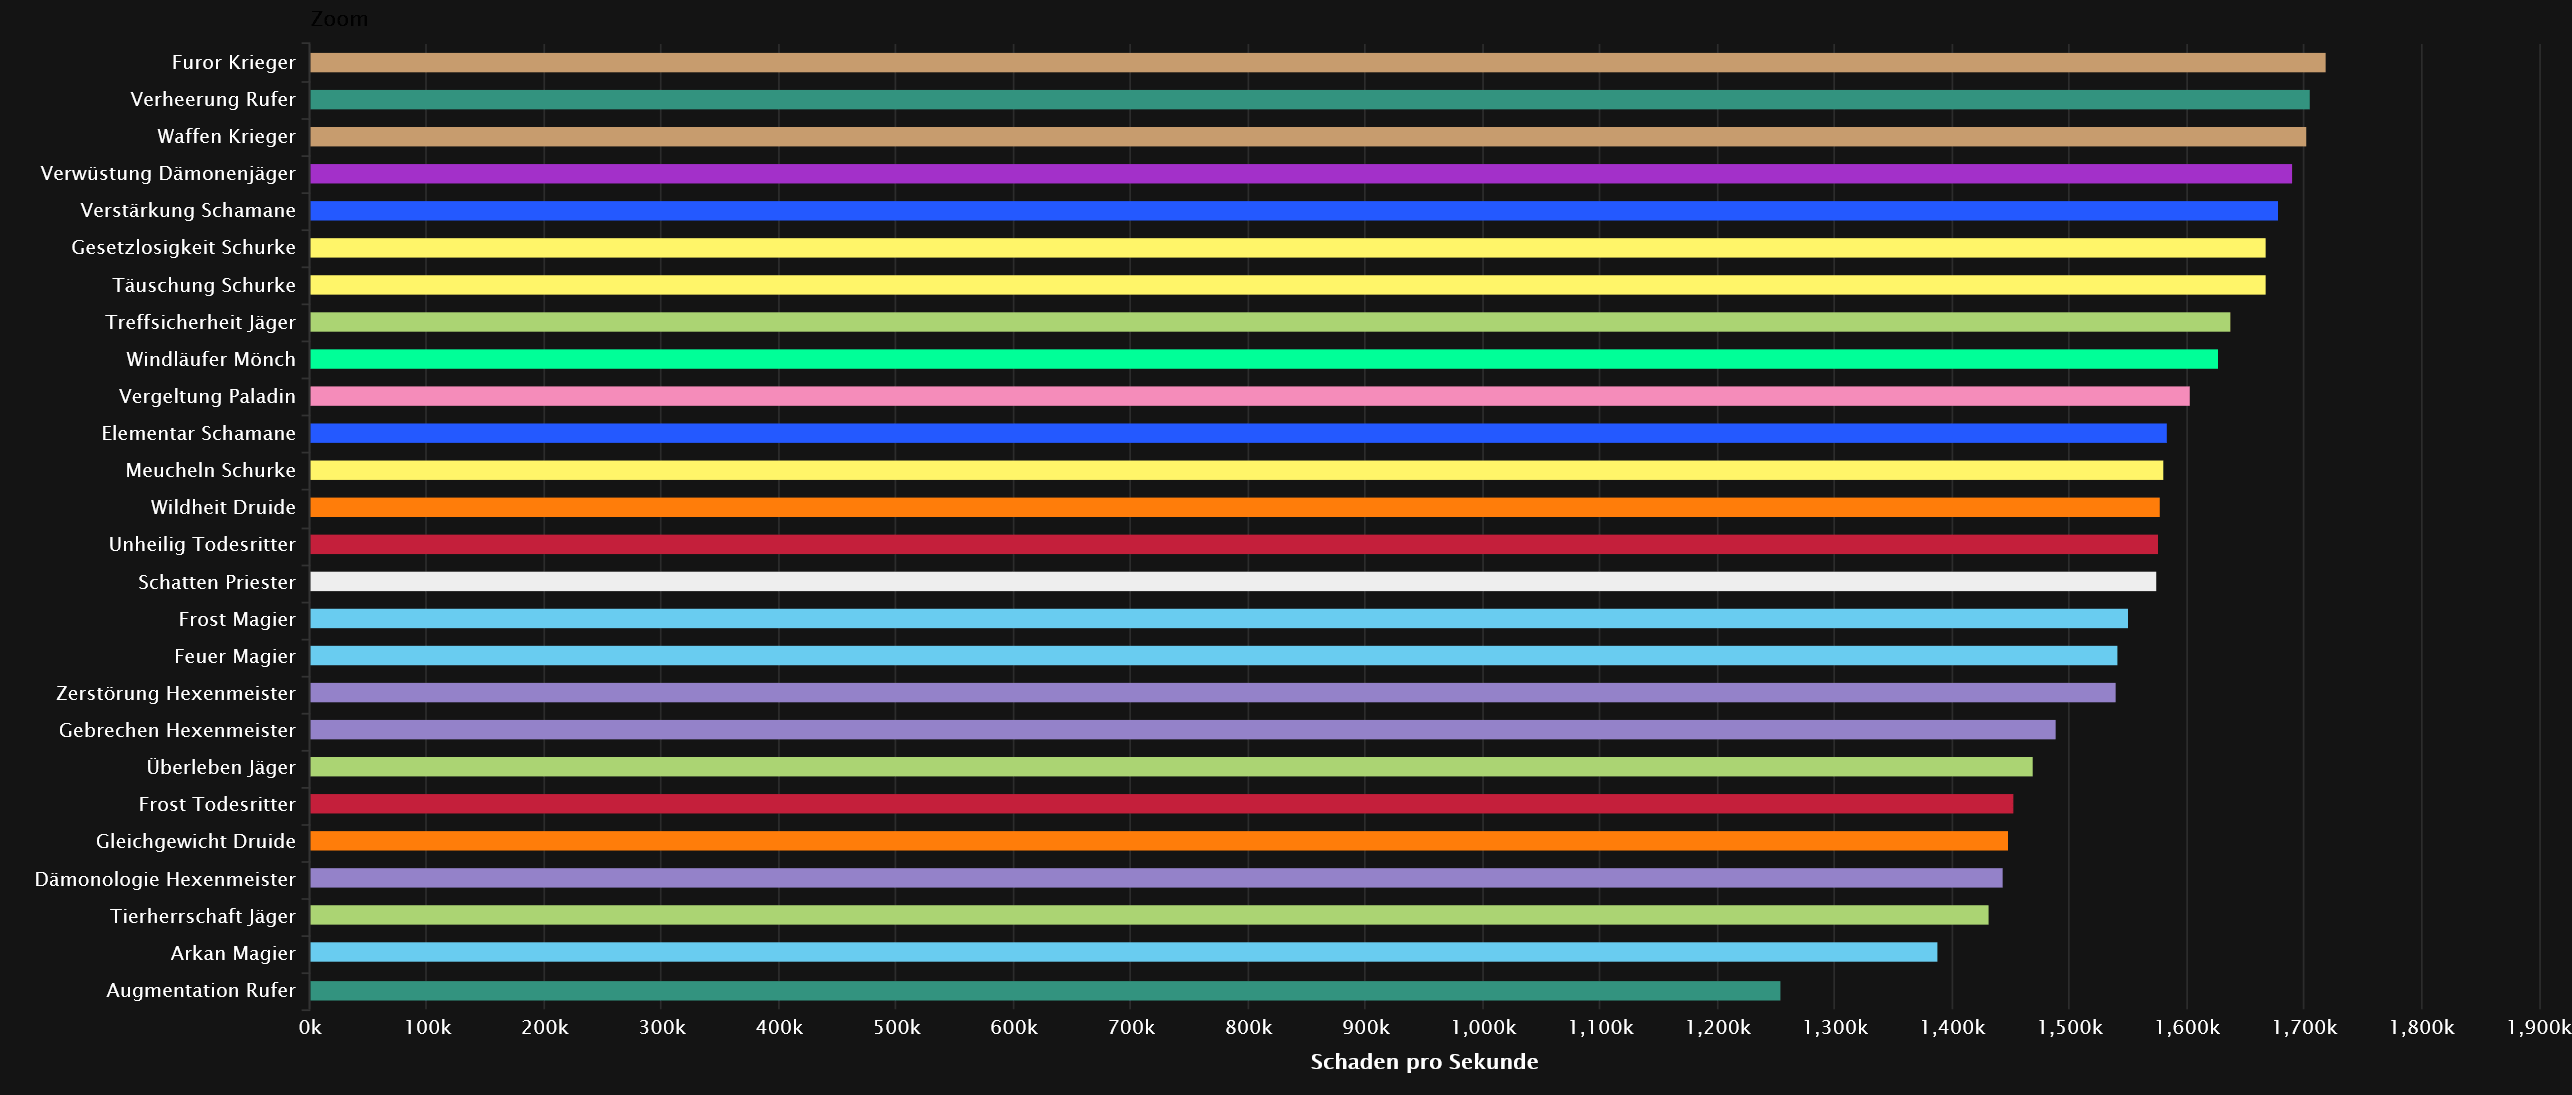Click the 'Meucheln Schurke' label text
Viewport: 2572px width, 1095px height.
point(211,471)
